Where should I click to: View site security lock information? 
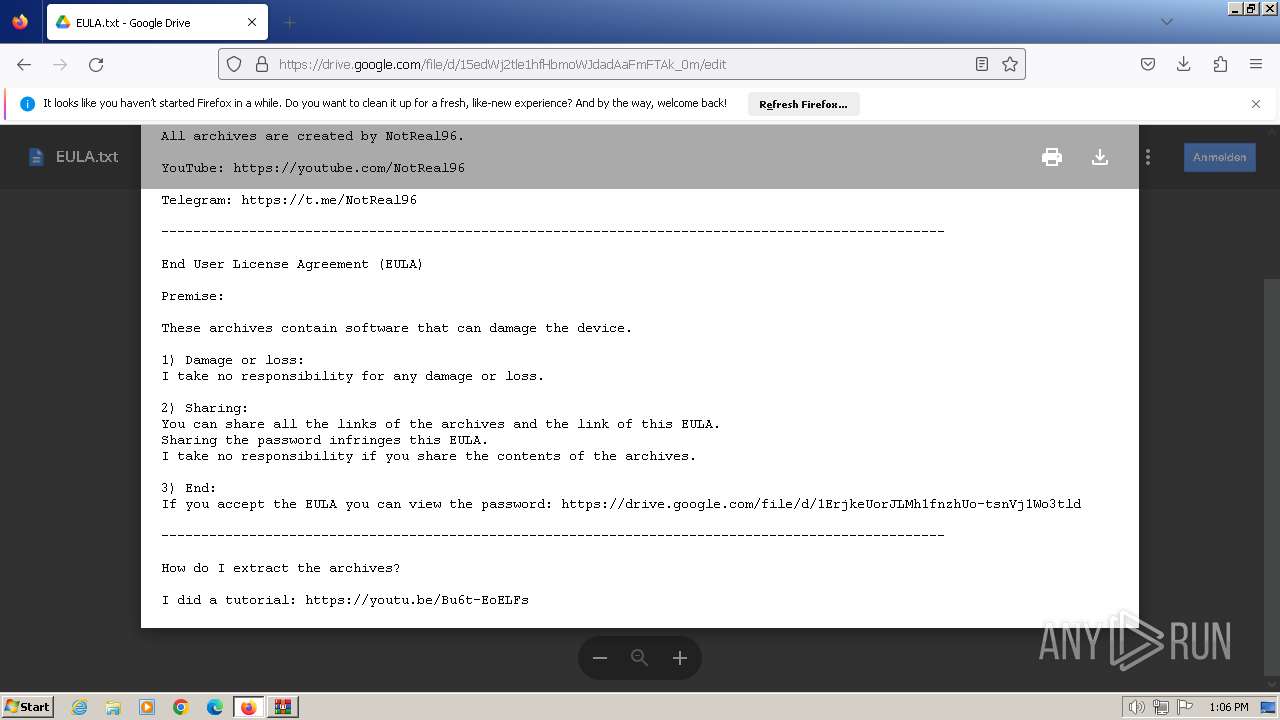pos(262,64)
